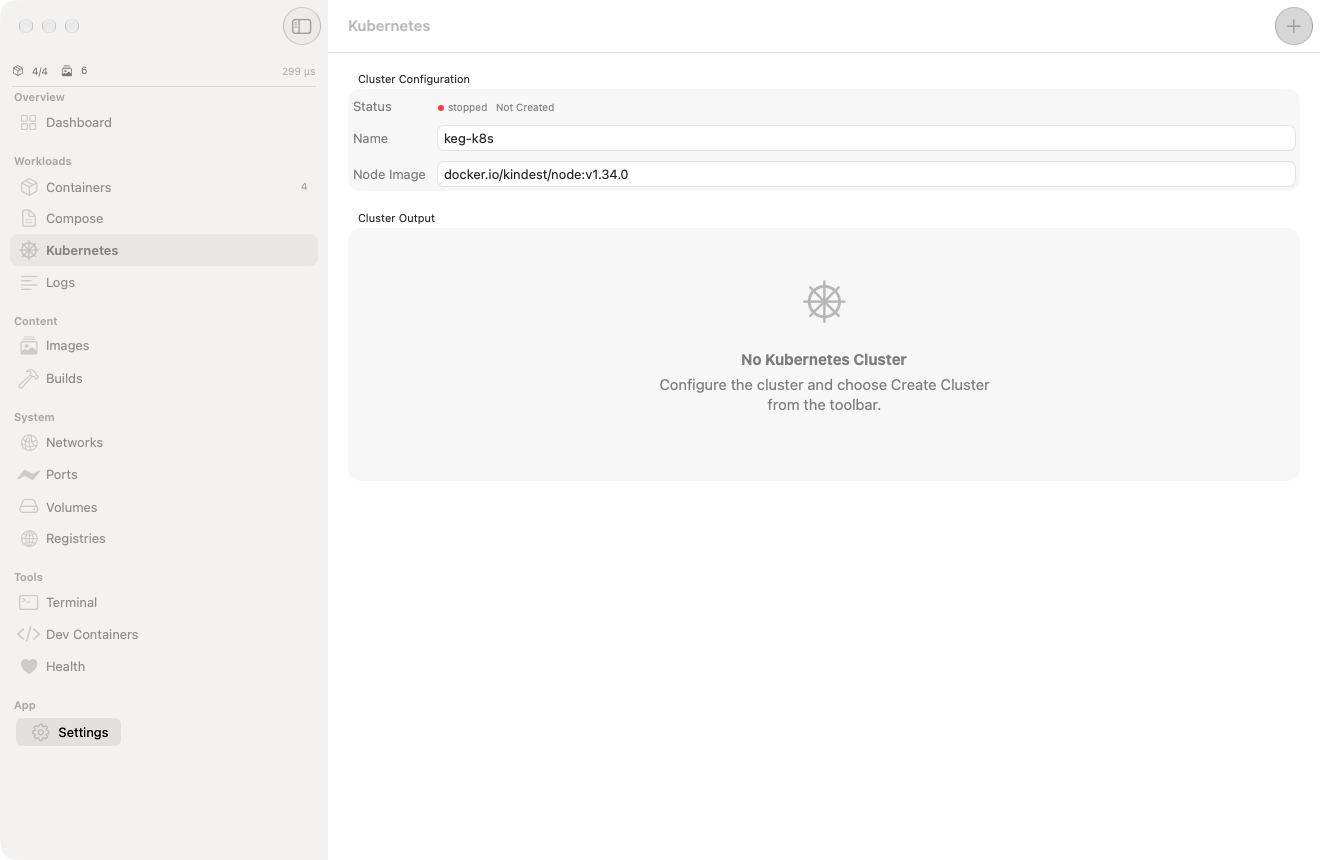Open Settings in the App section
The width and height of the screenshot is (1320, 860).
point(69,732)
